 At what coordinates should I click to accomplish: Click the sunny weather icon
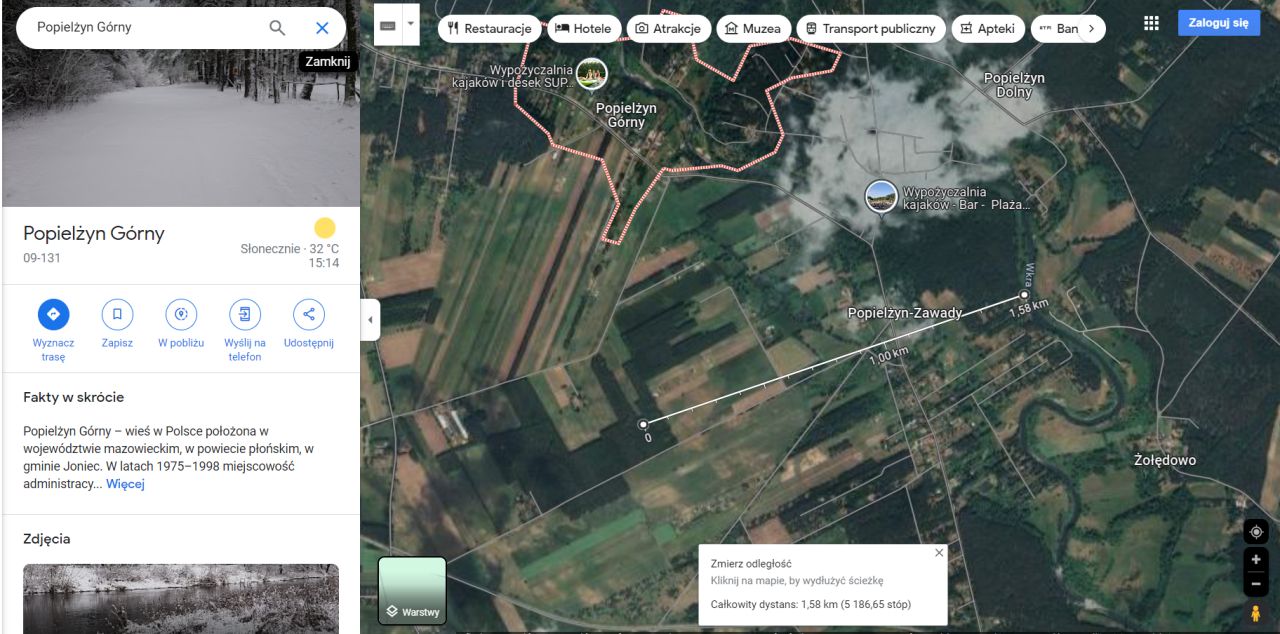coord(325,228)
